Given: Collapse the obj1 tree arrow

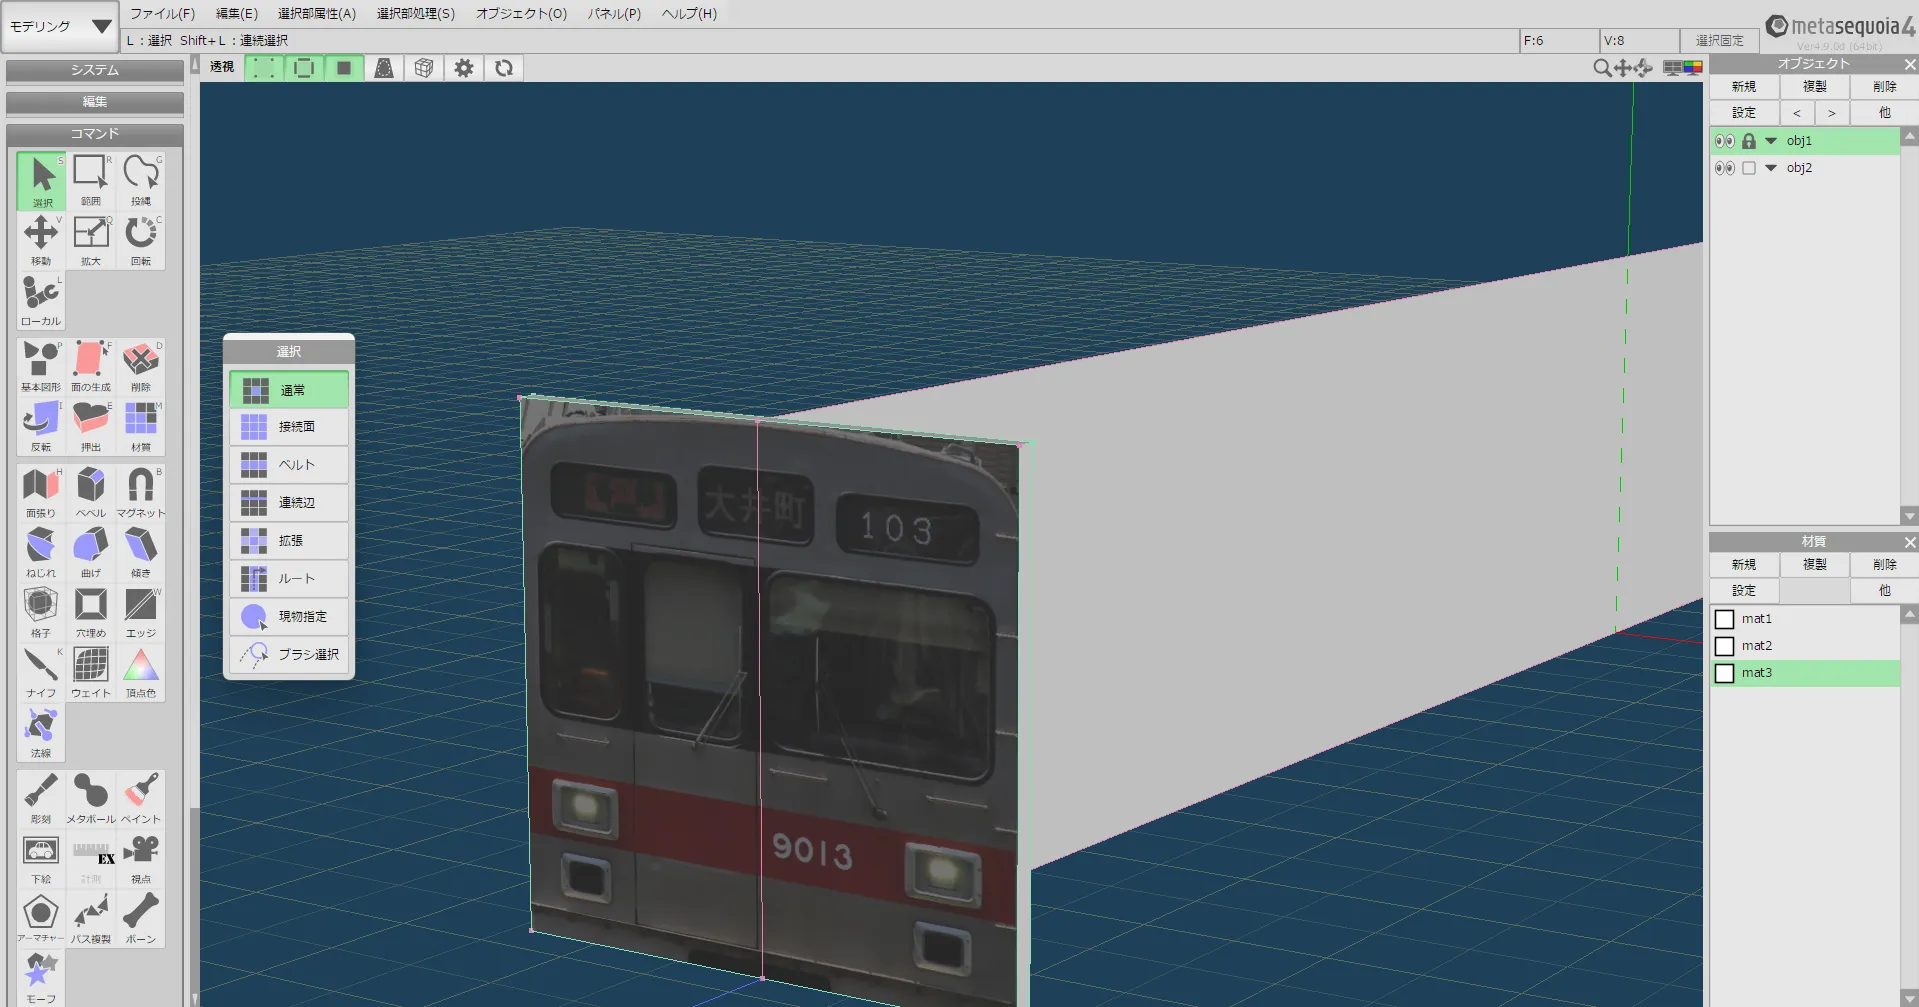Looking at the screenshot, I should tap(1771, 141).
